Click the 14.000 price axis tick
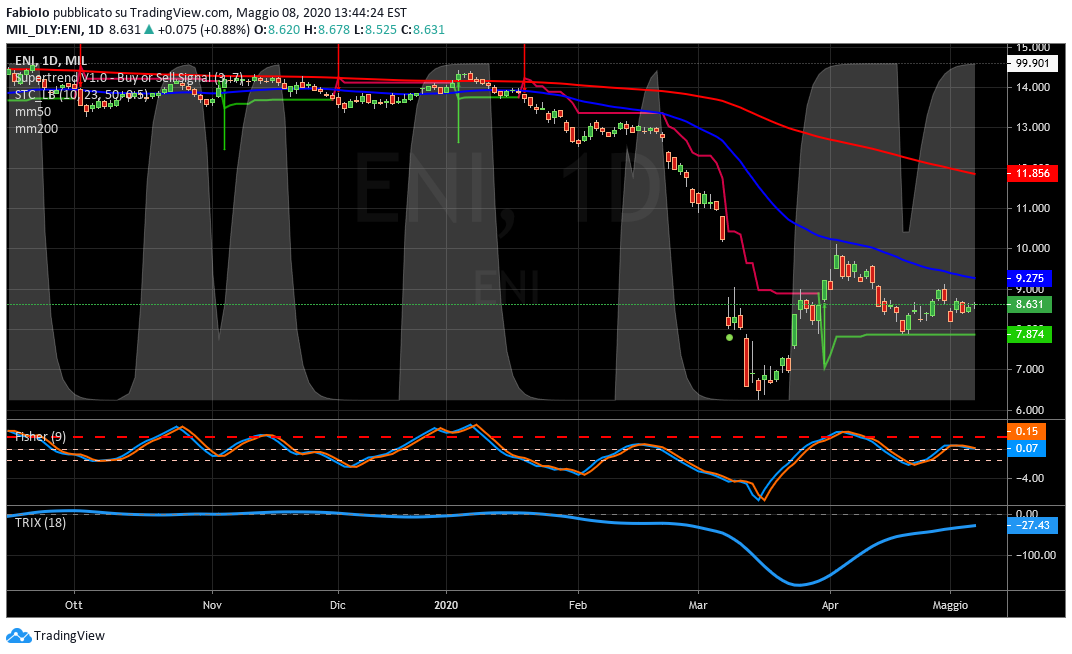 [x=1032, y=87]
